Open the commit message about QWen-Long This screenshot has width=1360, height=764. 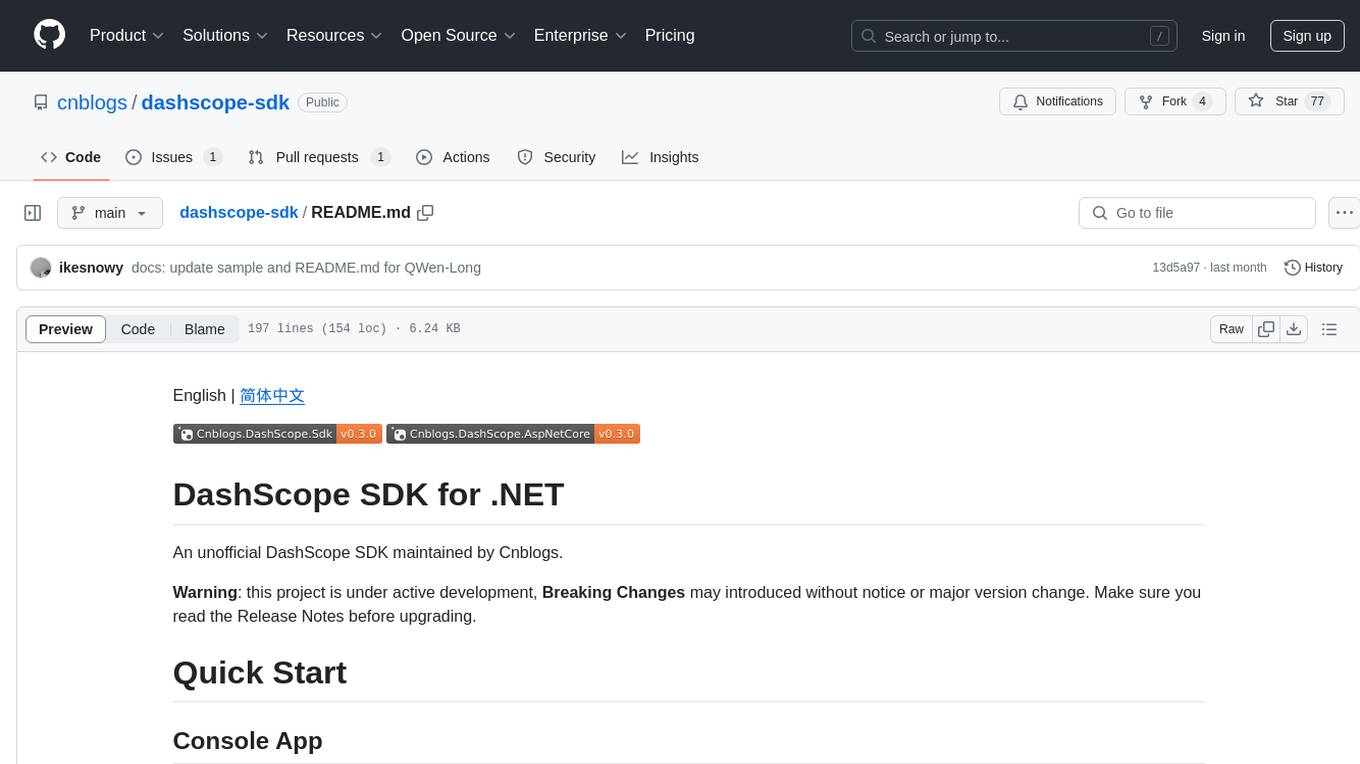(306, 268)
